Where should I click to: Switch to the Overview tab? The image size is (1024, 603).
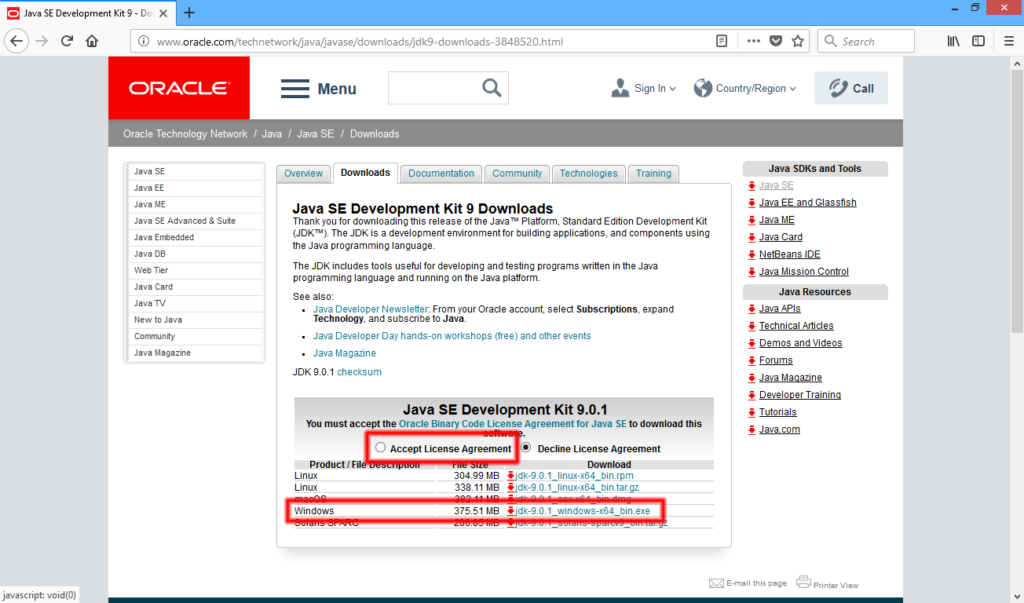(x=303, y=173)
